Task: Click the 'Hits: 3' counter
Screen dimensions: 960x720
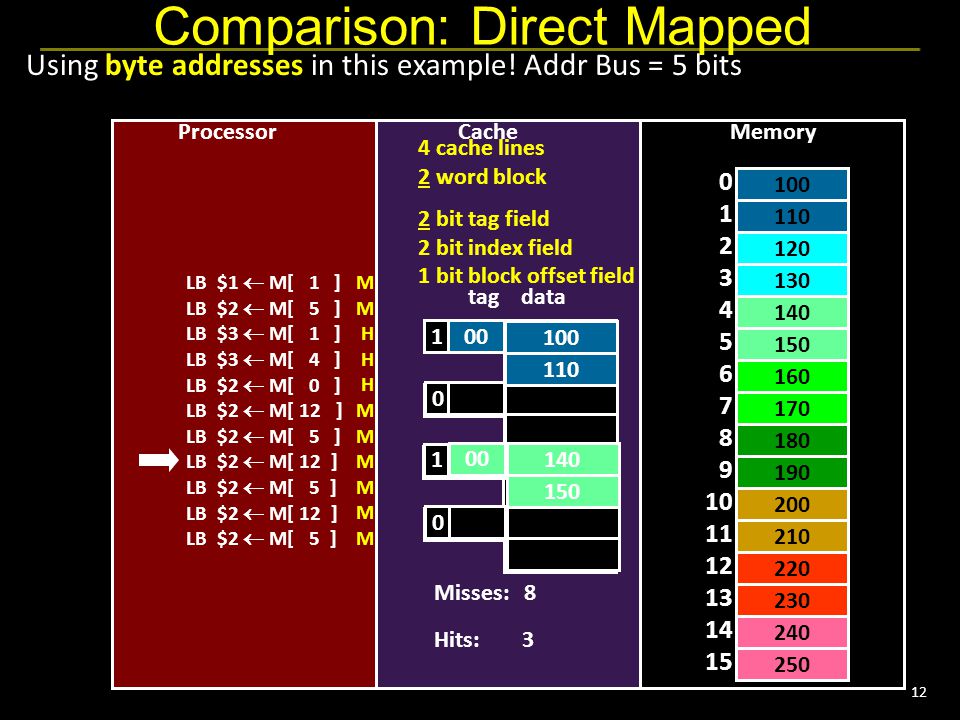Action: 484,640
